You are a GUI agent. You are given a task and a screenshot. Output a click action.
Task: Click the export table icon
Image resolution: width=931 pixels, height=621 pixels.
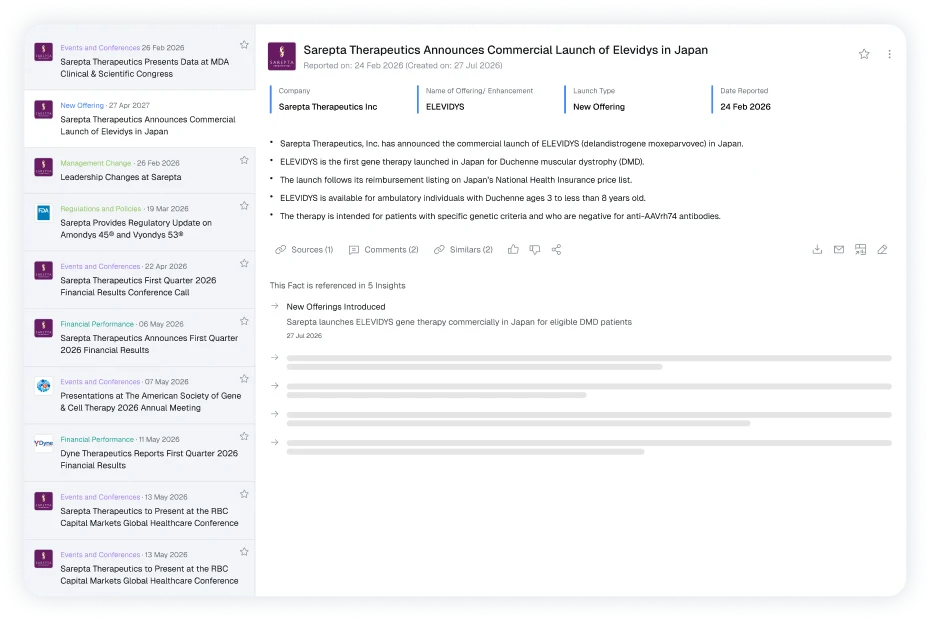(x=860, y=249)
